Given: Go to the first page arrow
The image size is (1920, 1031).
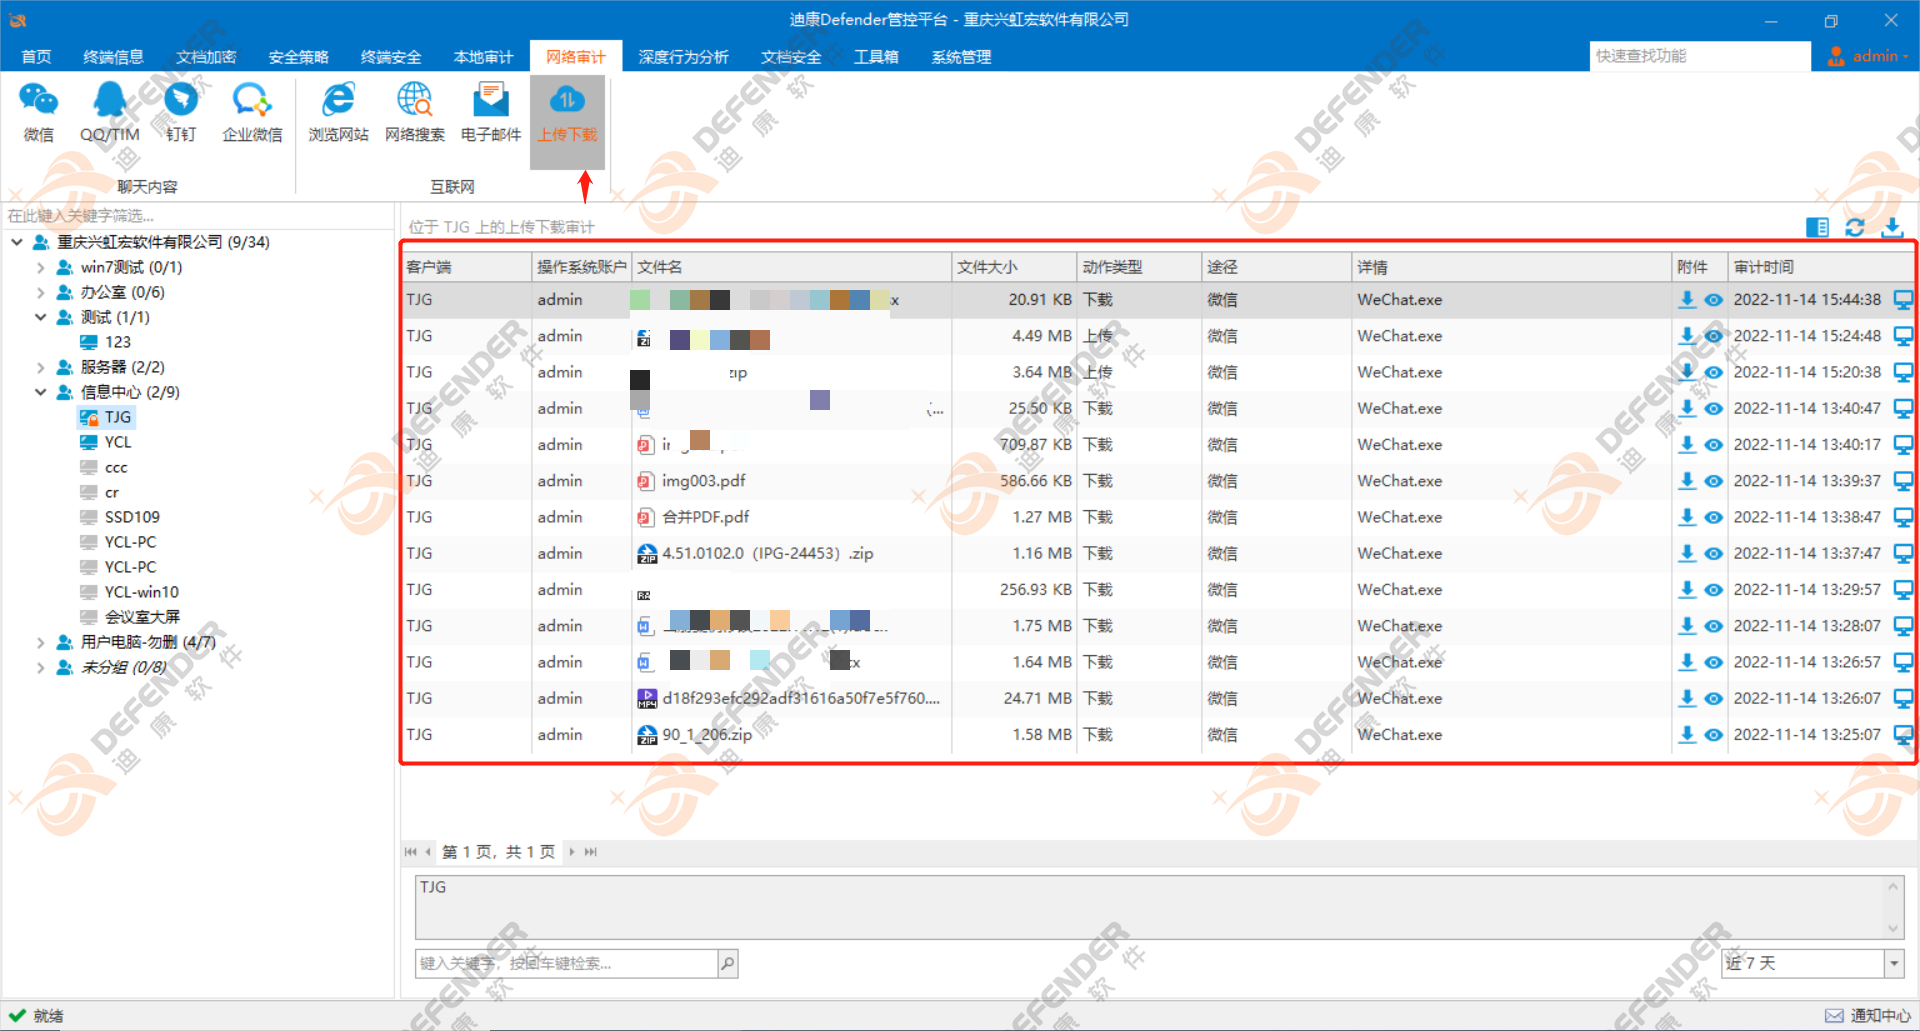Looking at the screenshot, I should 410,852.
